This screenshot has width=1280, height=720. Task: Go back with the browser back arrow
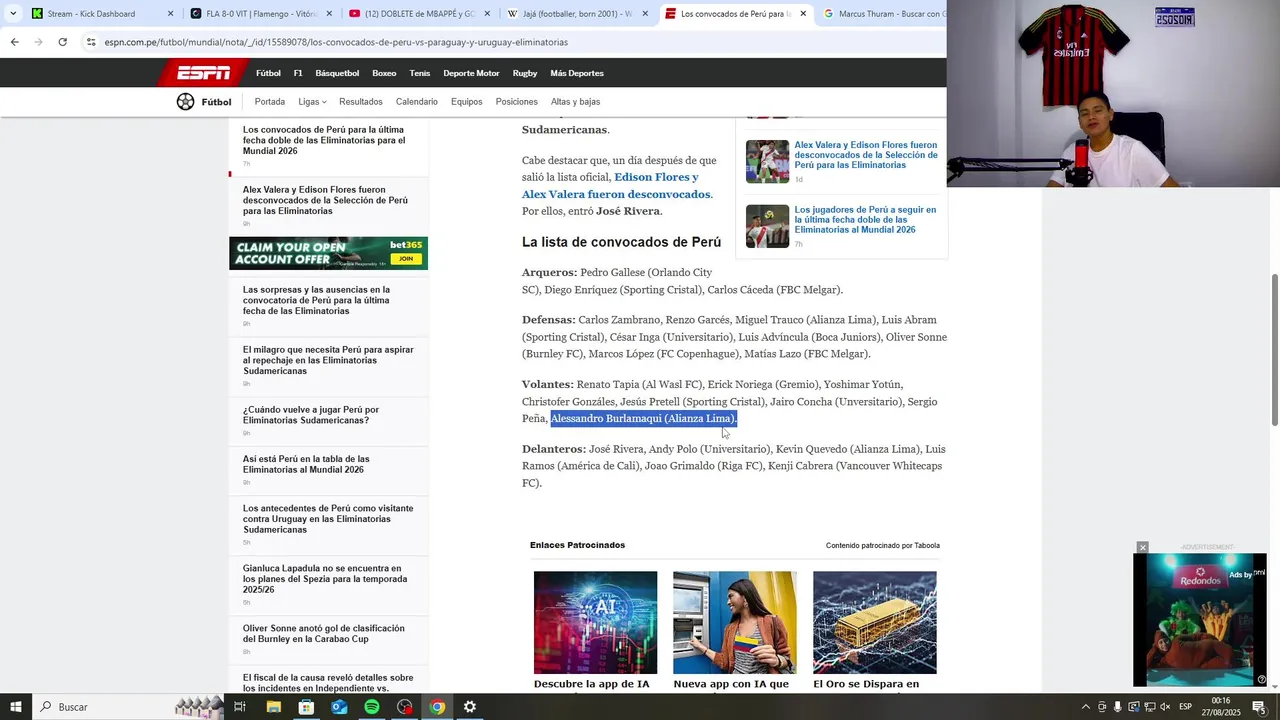point(14,42)
